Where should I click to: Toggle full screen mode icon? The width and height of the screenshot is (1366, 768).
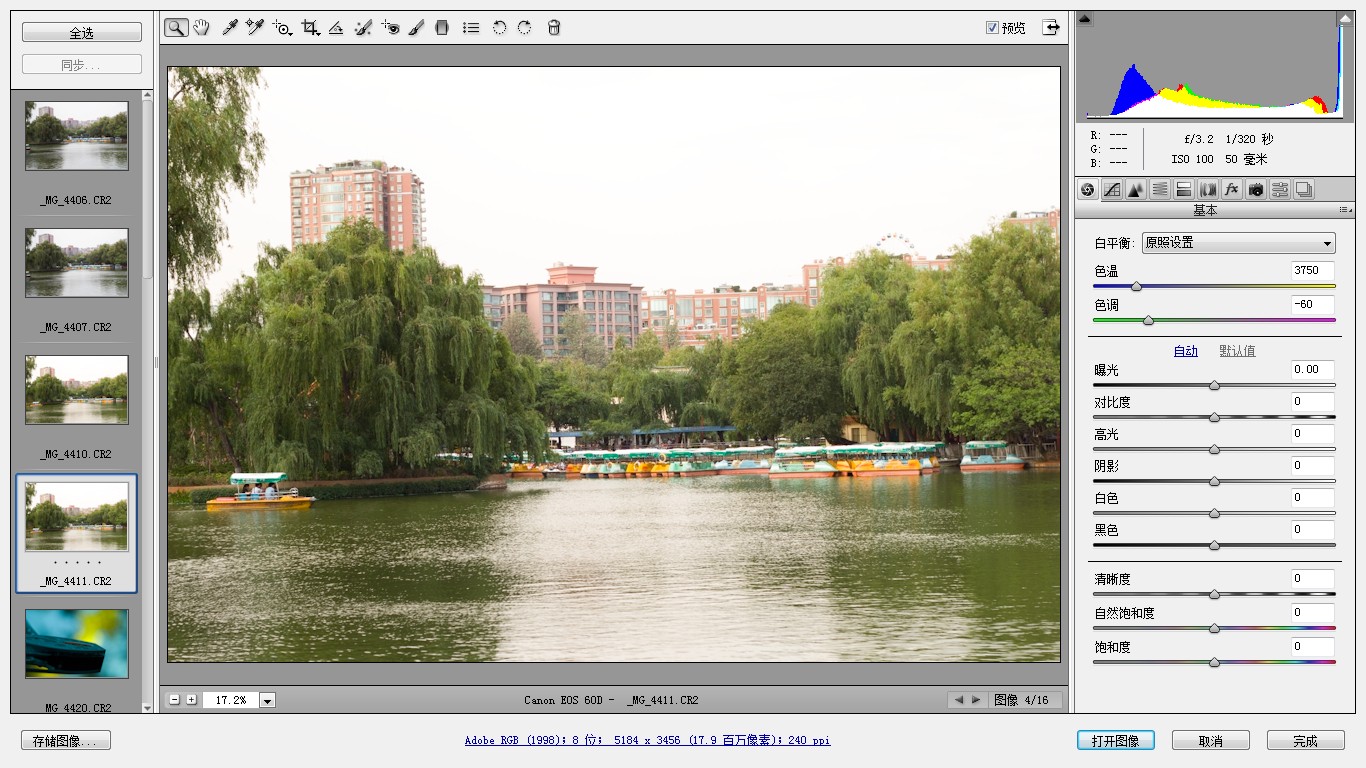click(x=1051, y=28)
